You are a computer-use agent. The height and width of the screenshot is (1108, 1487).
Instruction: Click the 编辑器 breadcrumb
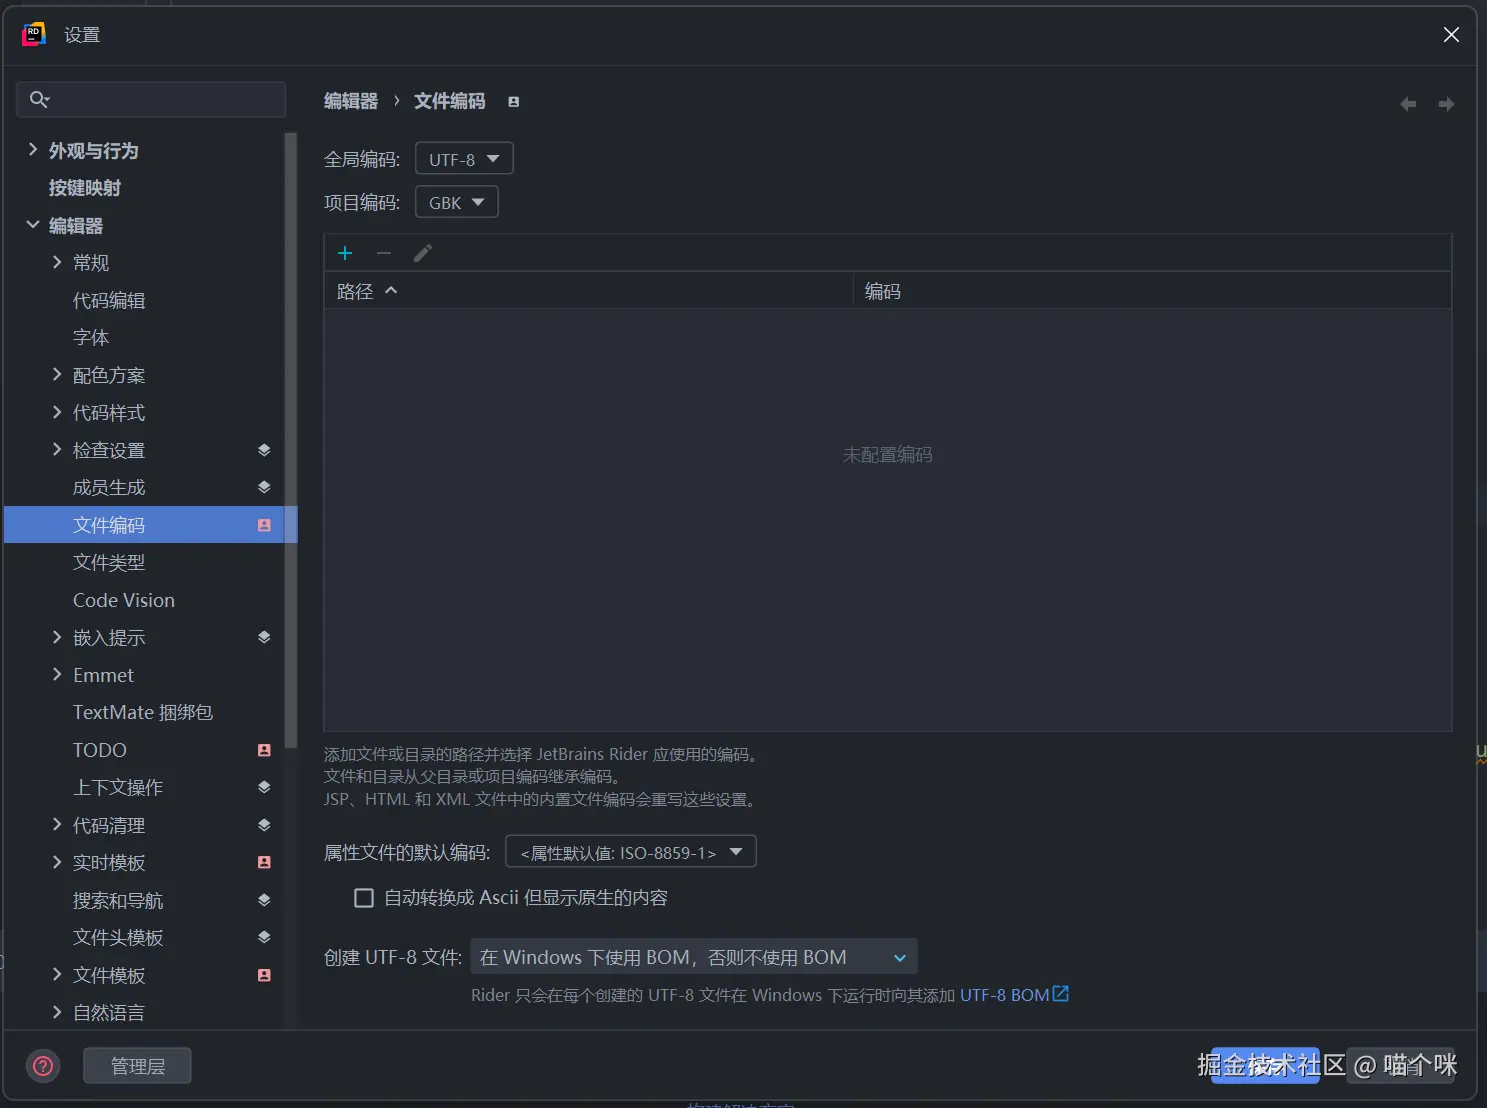coord(351,101)
